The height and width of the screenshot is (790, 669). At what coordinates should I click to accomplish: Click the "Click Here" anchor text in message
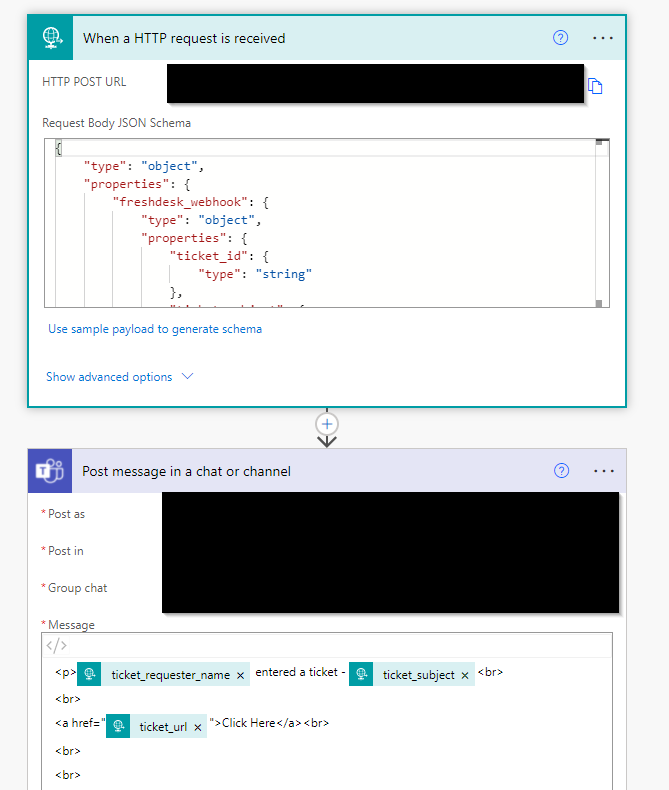[x=249, y=723]
